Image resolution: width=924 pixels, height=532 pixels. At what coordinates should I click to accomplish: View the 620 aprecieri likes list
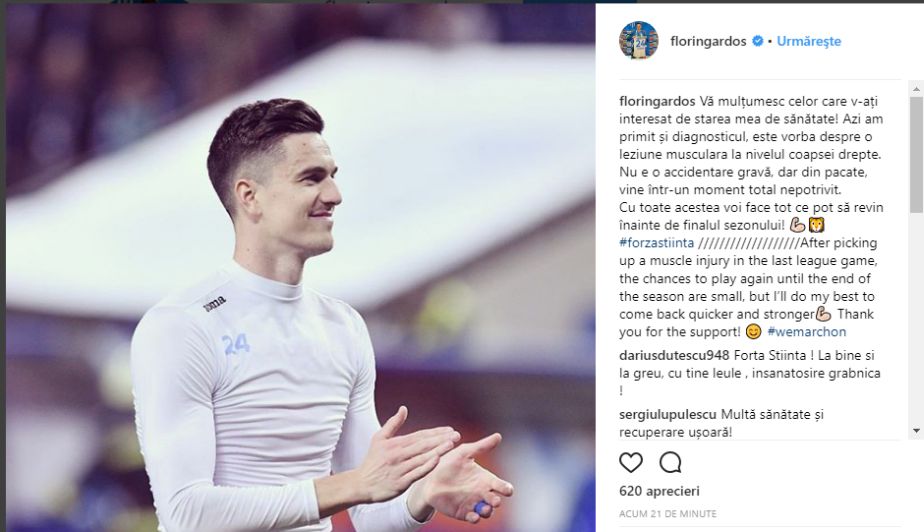659,491
